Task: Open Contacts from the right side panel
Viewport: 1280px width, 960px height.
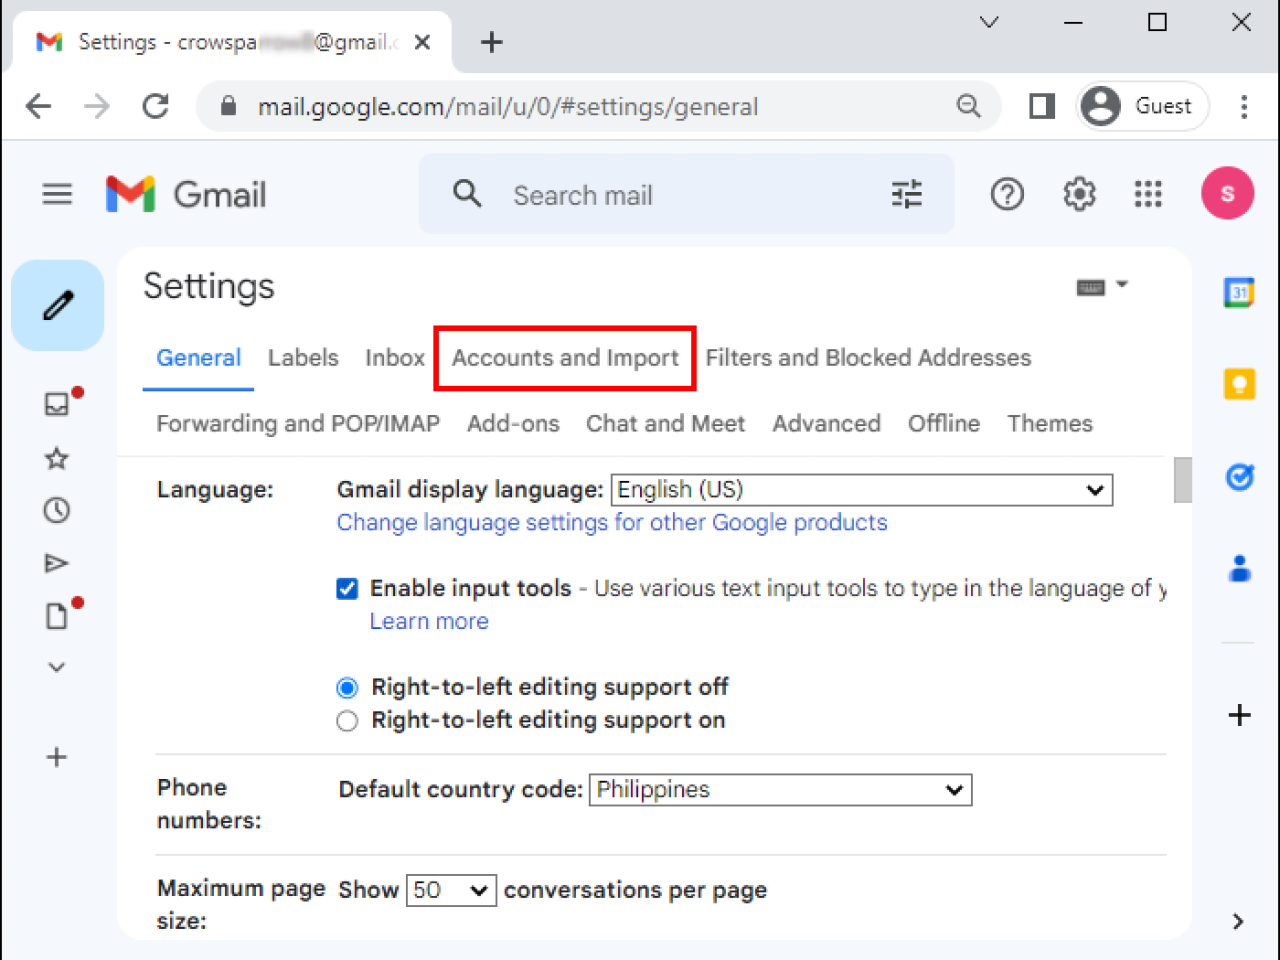Action: coord(1239,567)
